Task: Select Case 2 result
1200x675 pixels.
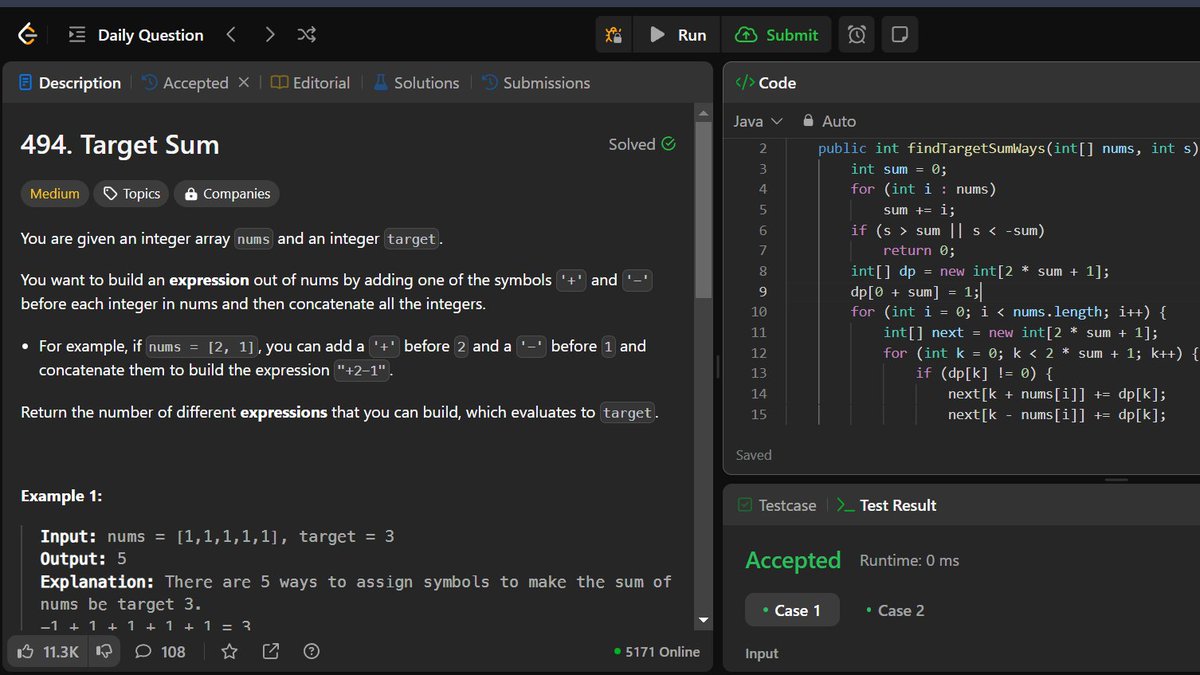Action: click(895, 610)
